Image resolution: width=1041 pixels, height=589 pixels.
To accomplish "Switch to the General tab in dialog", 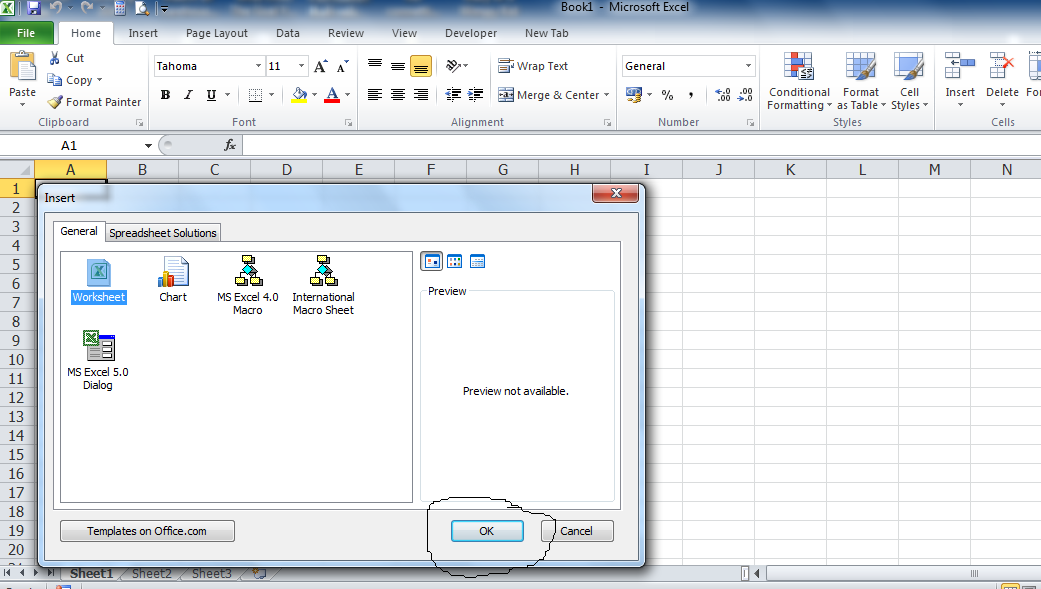I will (x=79, y=231).
